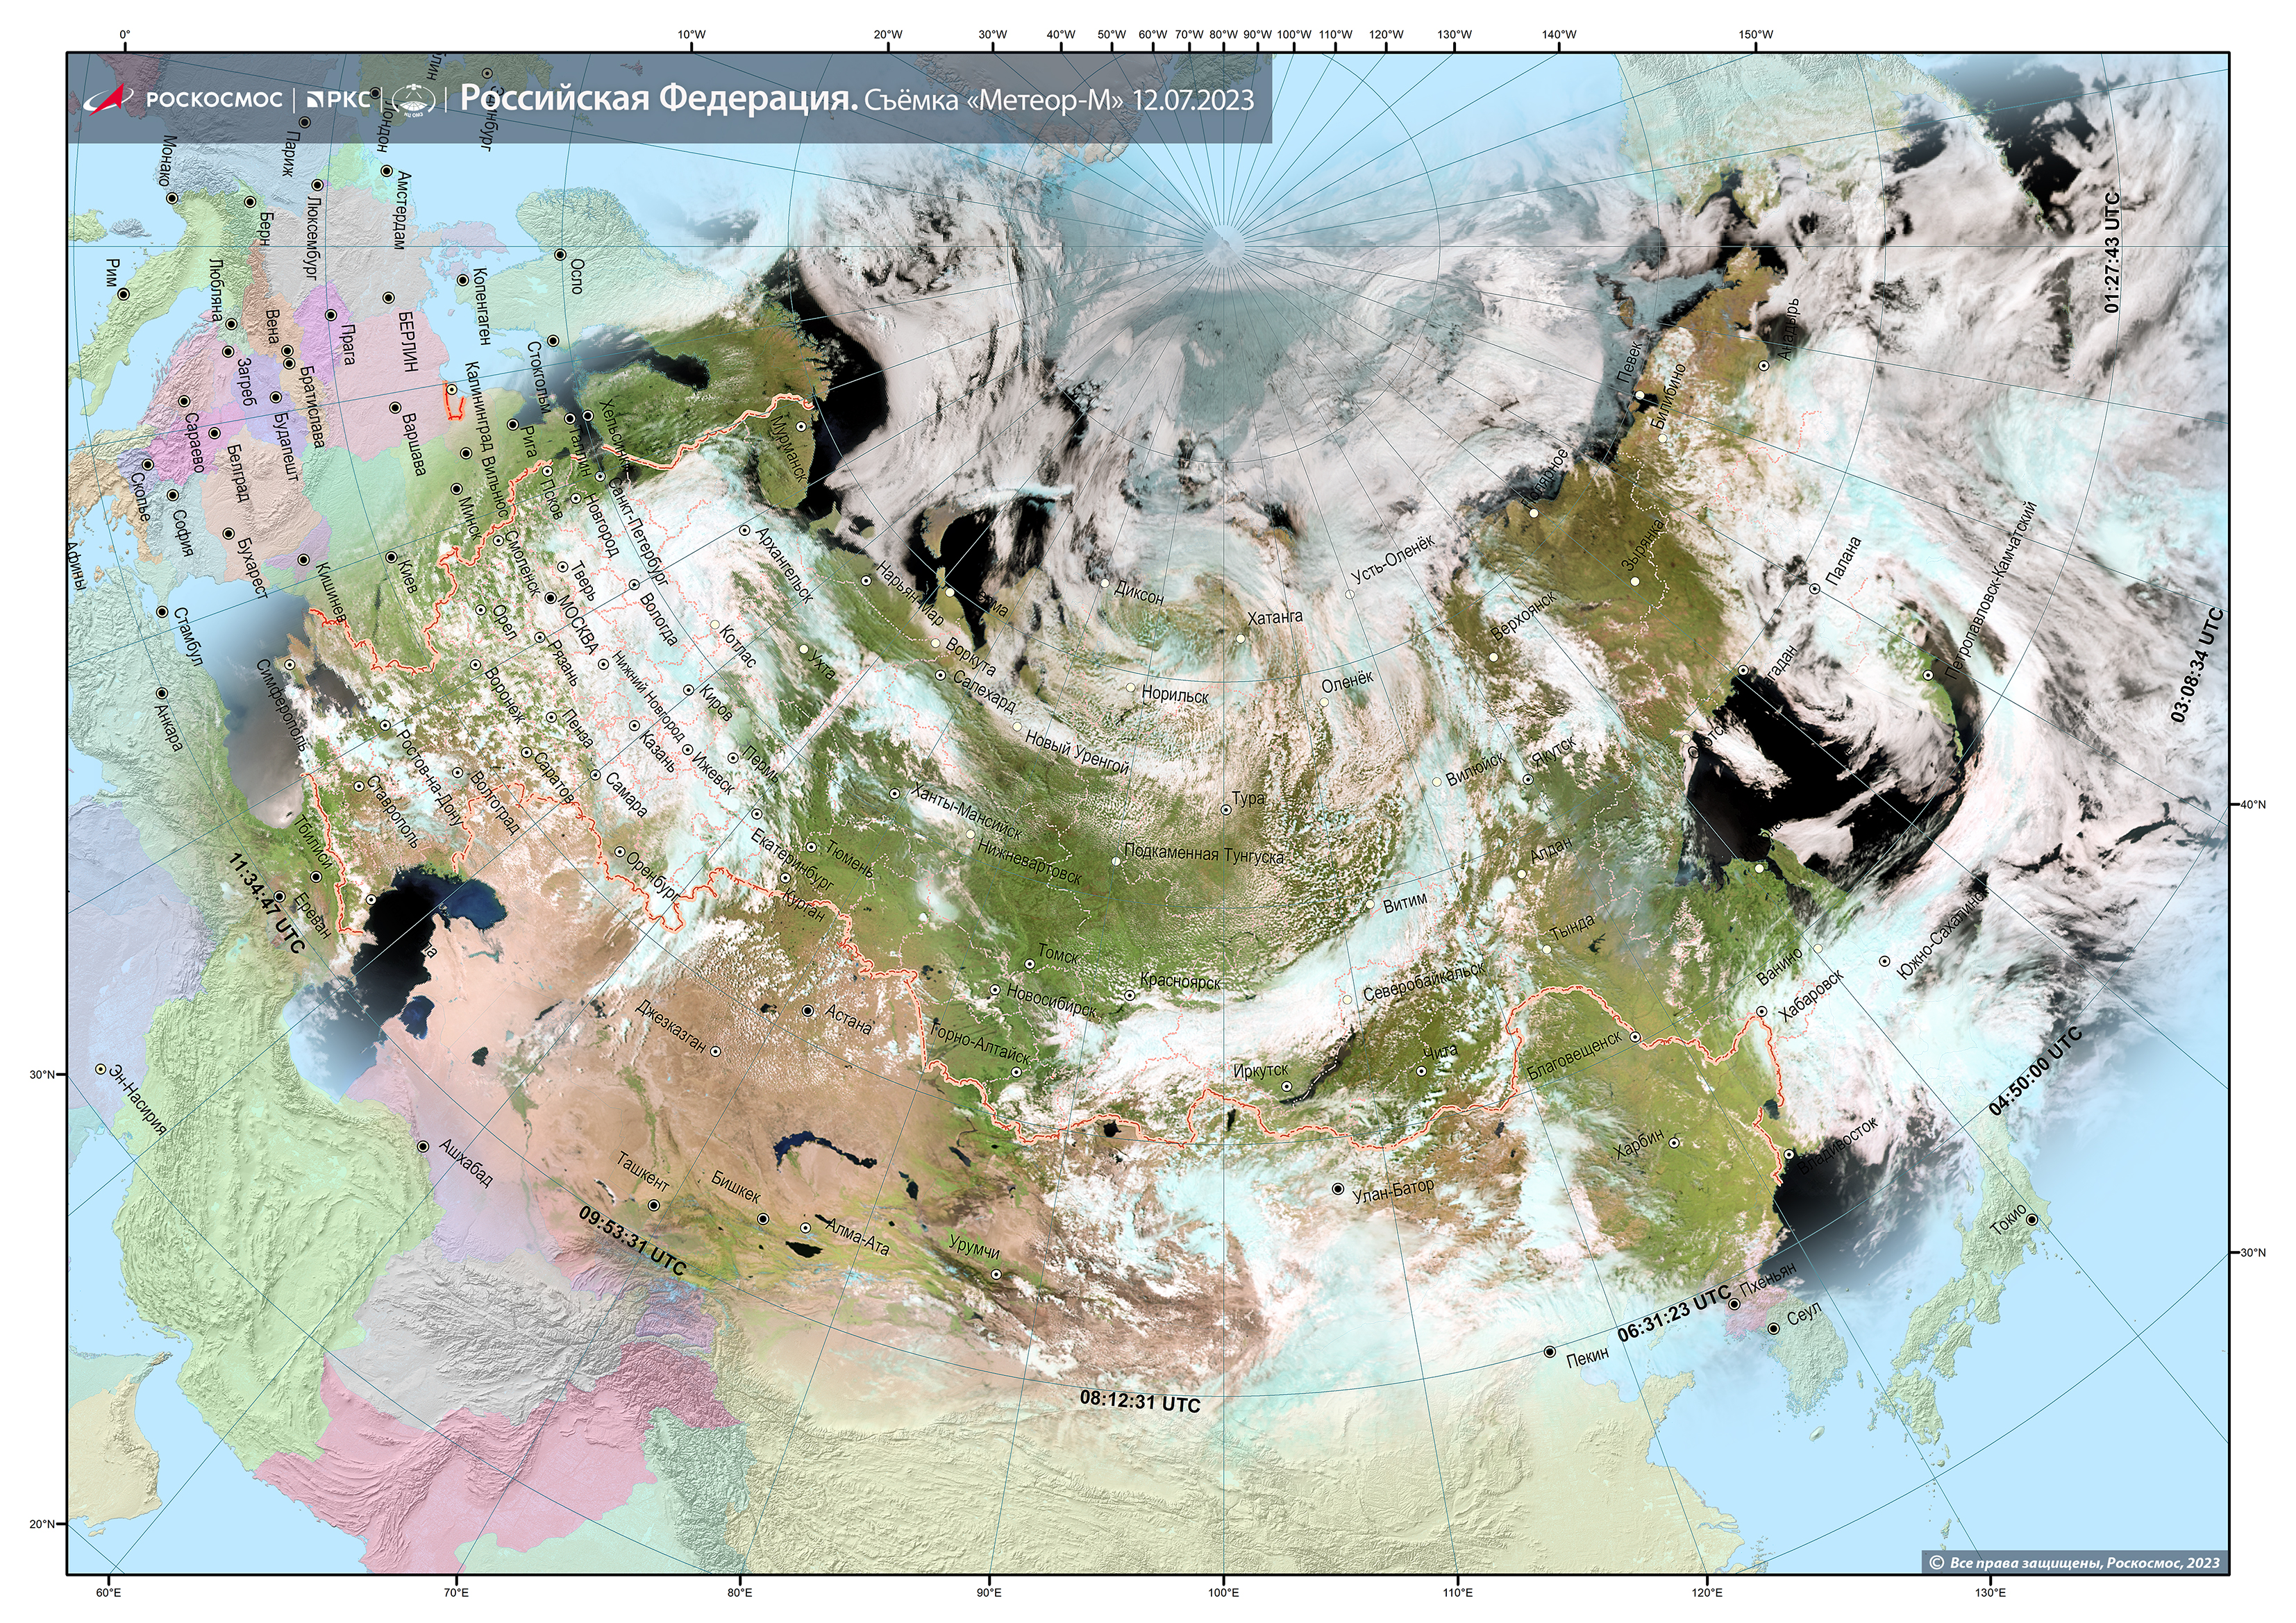Click the НЦ ОМЗ satellite globe emblem
Screen dimensions: 2296x1623
(x=413, y=100)
